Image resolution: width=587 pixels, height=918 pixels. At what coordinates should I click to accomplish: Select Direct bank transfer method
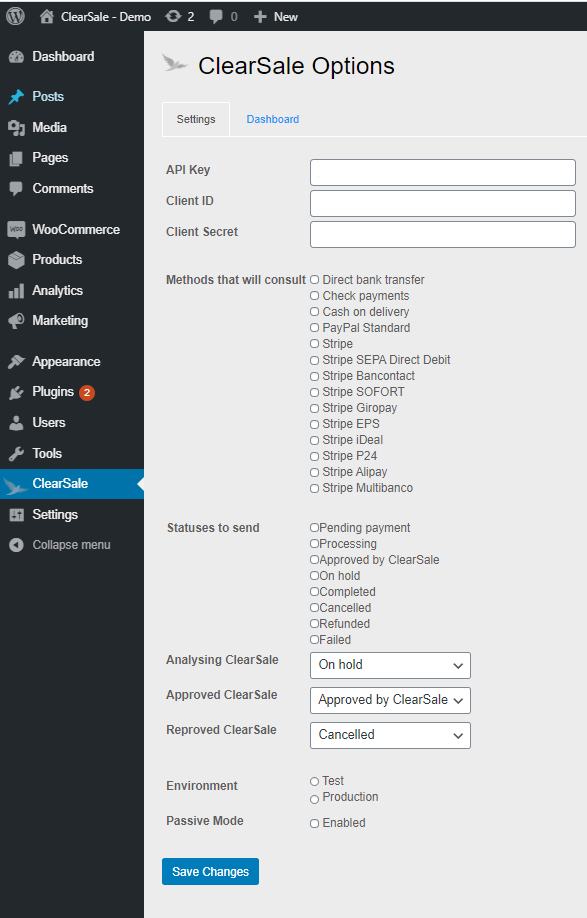314,280
